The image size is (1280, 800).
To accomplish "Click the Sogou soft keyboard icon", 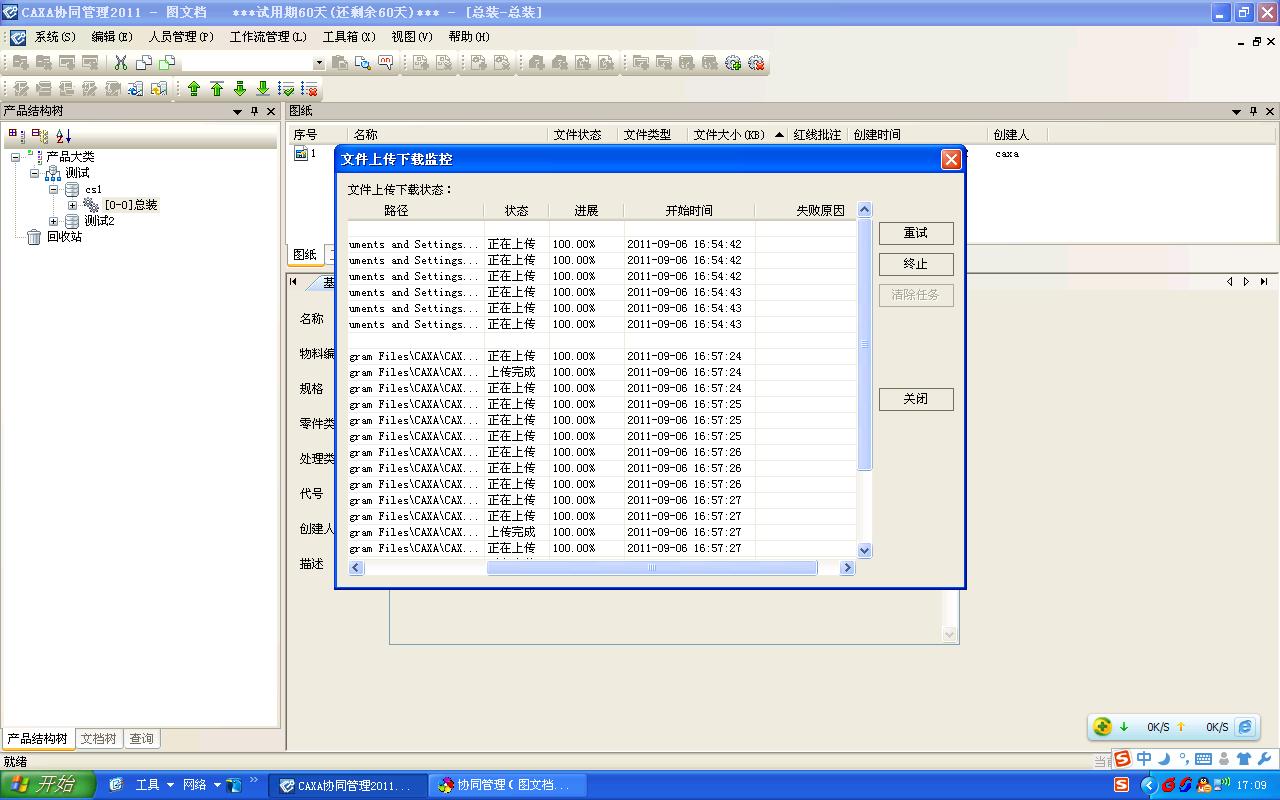I will [1203, 760].
